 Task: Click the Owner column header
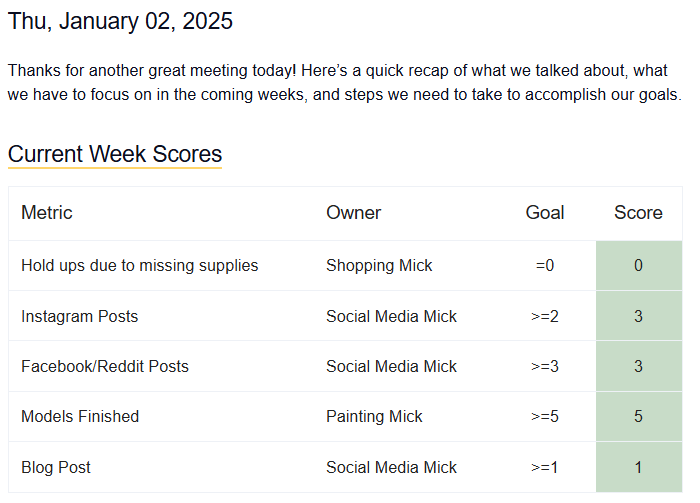[x=353, y=212]
